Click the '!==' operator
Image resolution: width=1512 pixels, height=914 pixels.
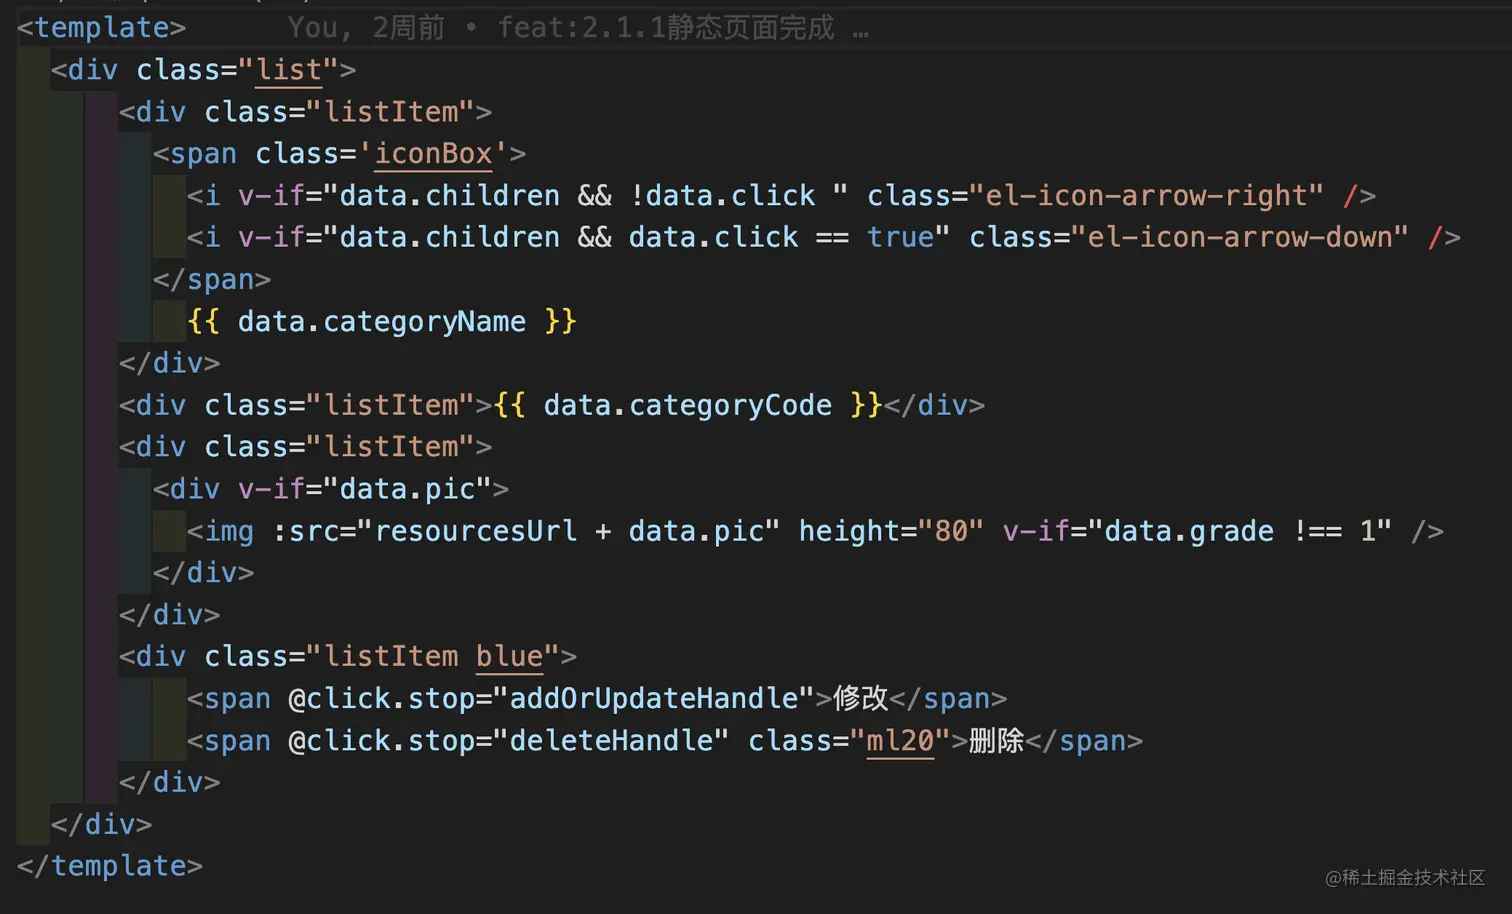(1317, 531)
